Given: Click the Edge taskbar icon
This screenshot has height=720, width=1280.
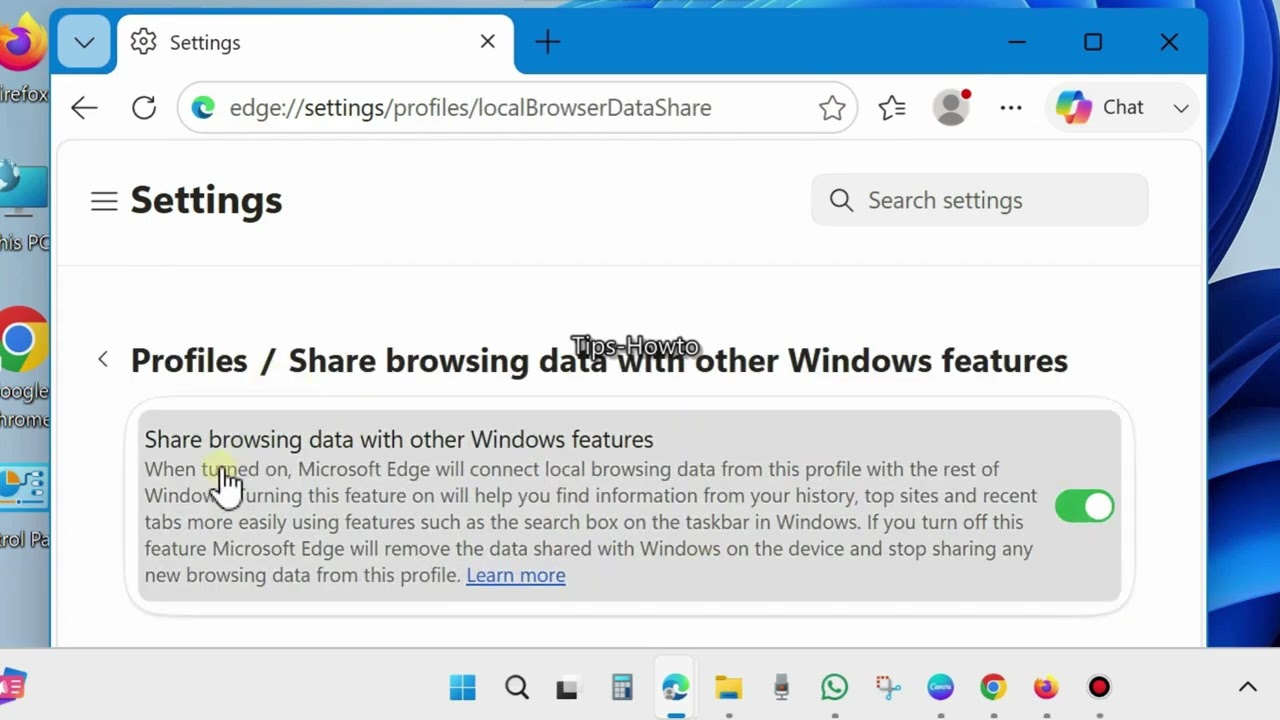Looking at the screenshot, I should [x=676, y=687].
